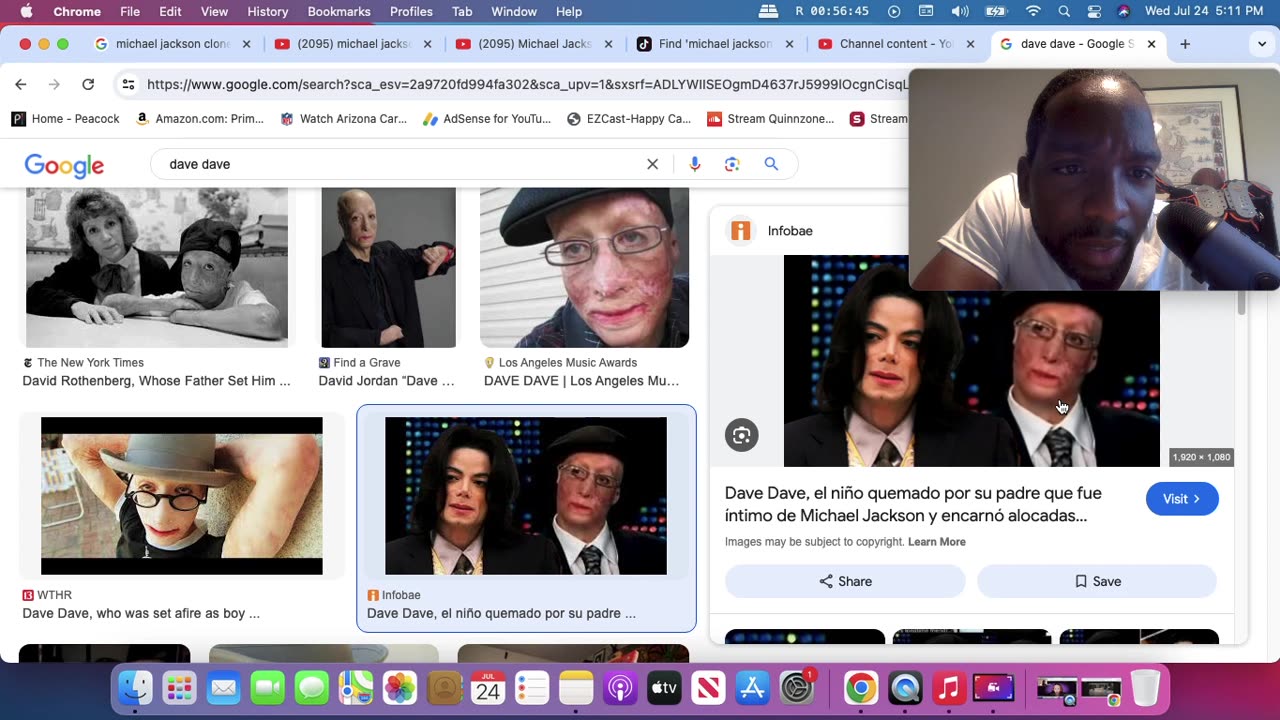This screenshot has height=720, width=1280.
Task: Expand tab search dropdown arrow
Action: click(1262, 44)
